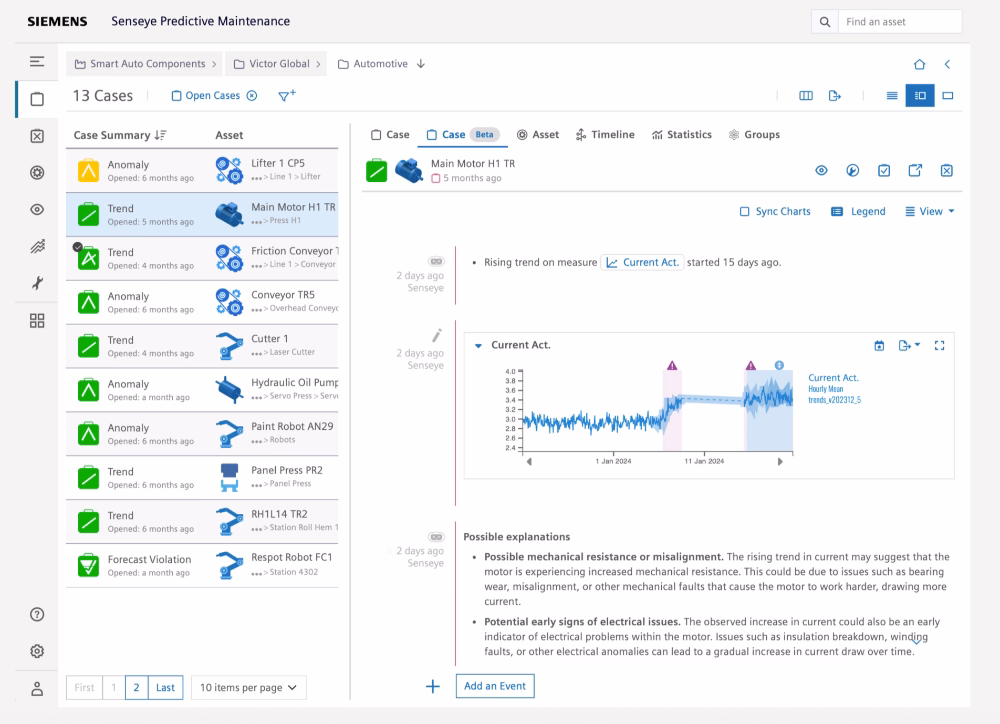Select the Friction Conveyor trend case
The image size is (1000, 724).
[x=202, y=258]
